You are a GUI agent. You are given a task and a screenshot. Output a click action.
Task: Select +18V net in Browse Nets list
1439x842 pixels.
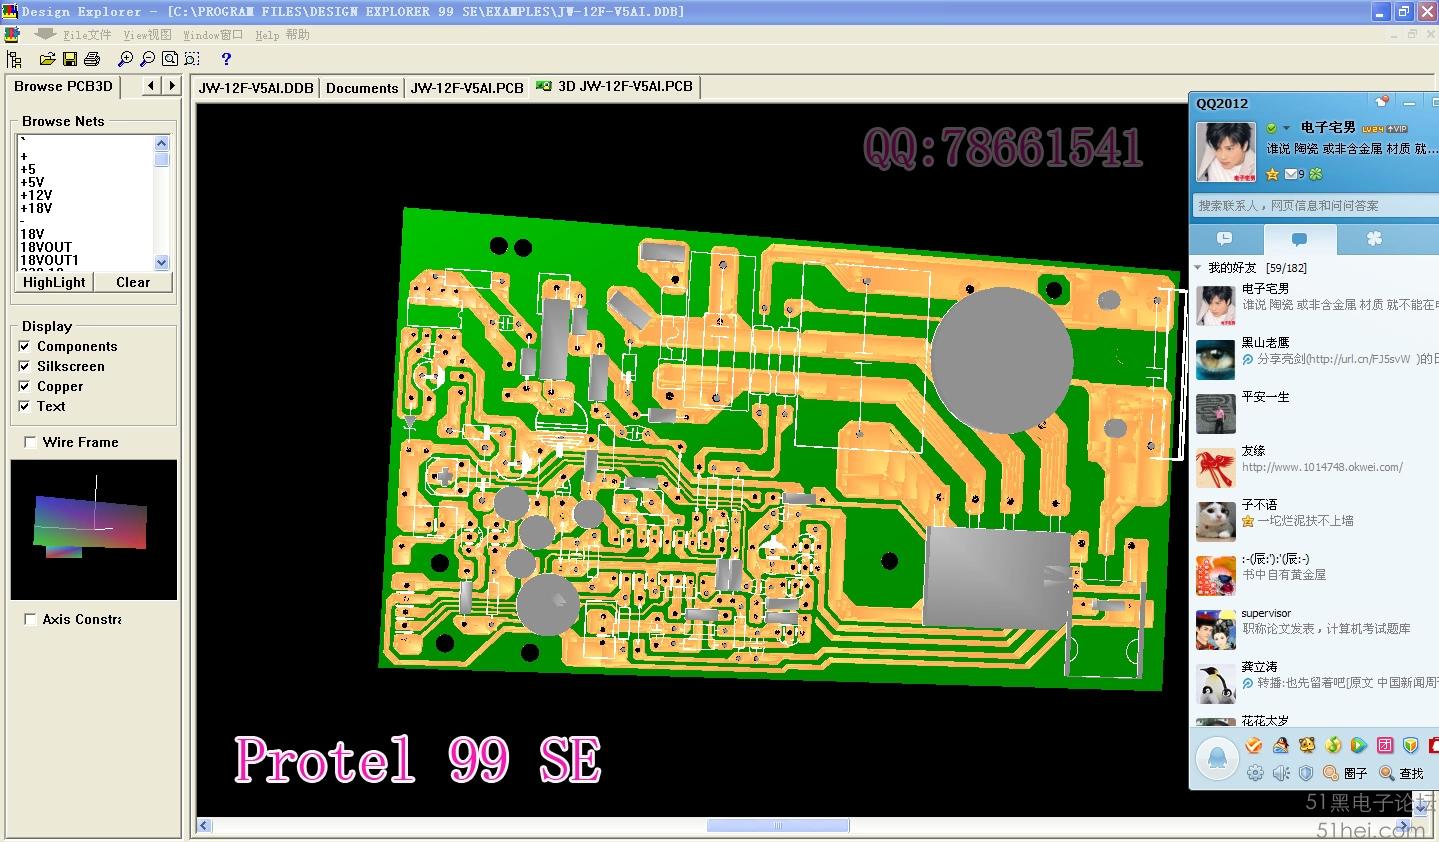(x=36, y=209)
